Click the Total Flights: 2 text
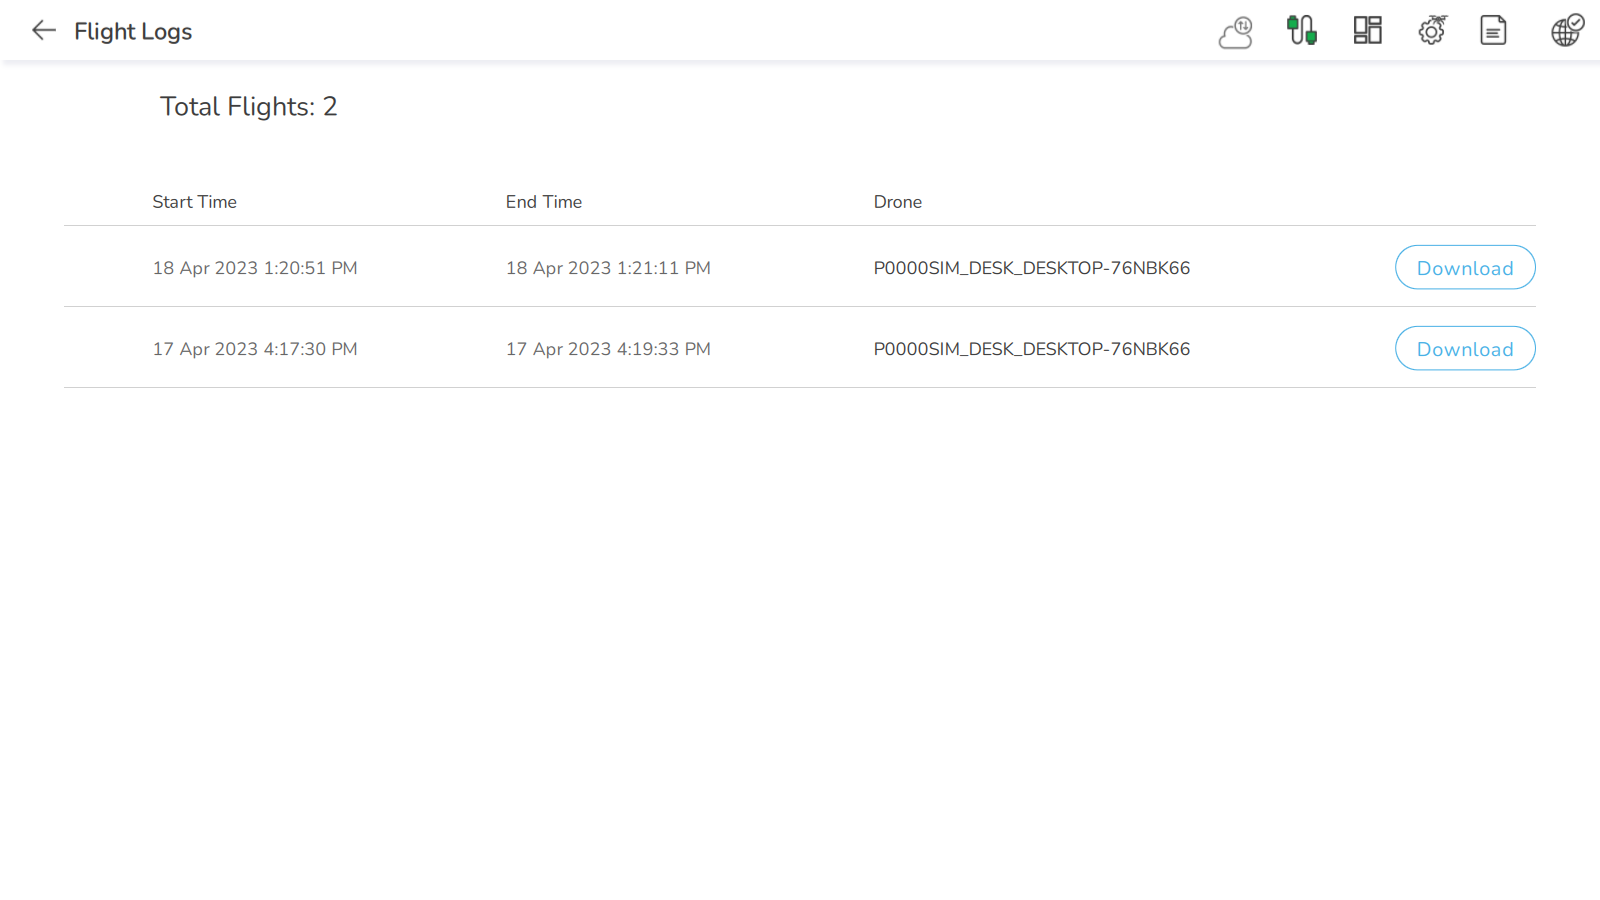This screenshot has width=1600, height=900. pos(248,107)
